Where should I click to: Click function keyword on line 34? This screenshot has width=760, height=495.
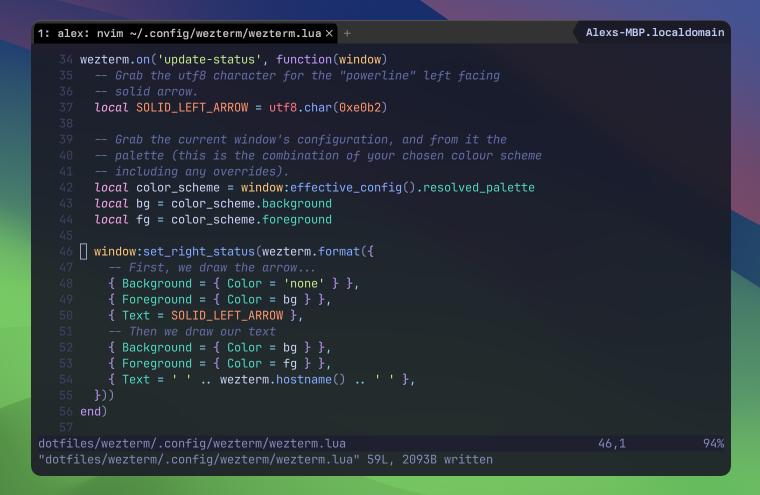[x=304, y=60]
